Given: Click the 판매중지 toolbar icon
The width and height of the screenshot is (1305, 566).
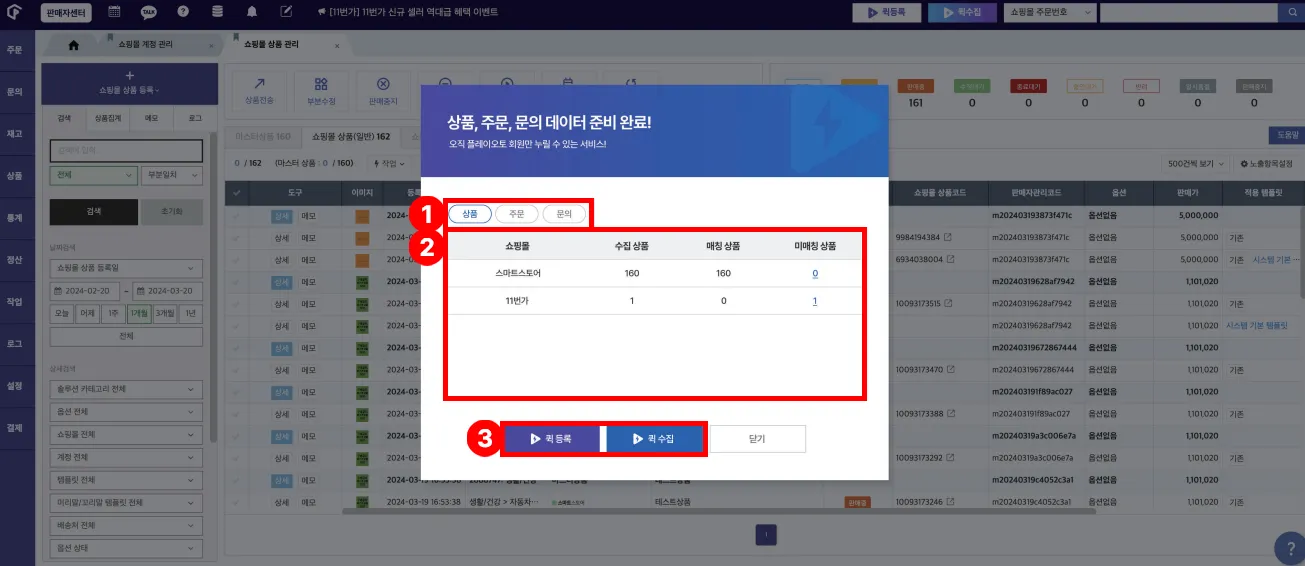Looking at the screenshot, I should click(x=383, y=90).
